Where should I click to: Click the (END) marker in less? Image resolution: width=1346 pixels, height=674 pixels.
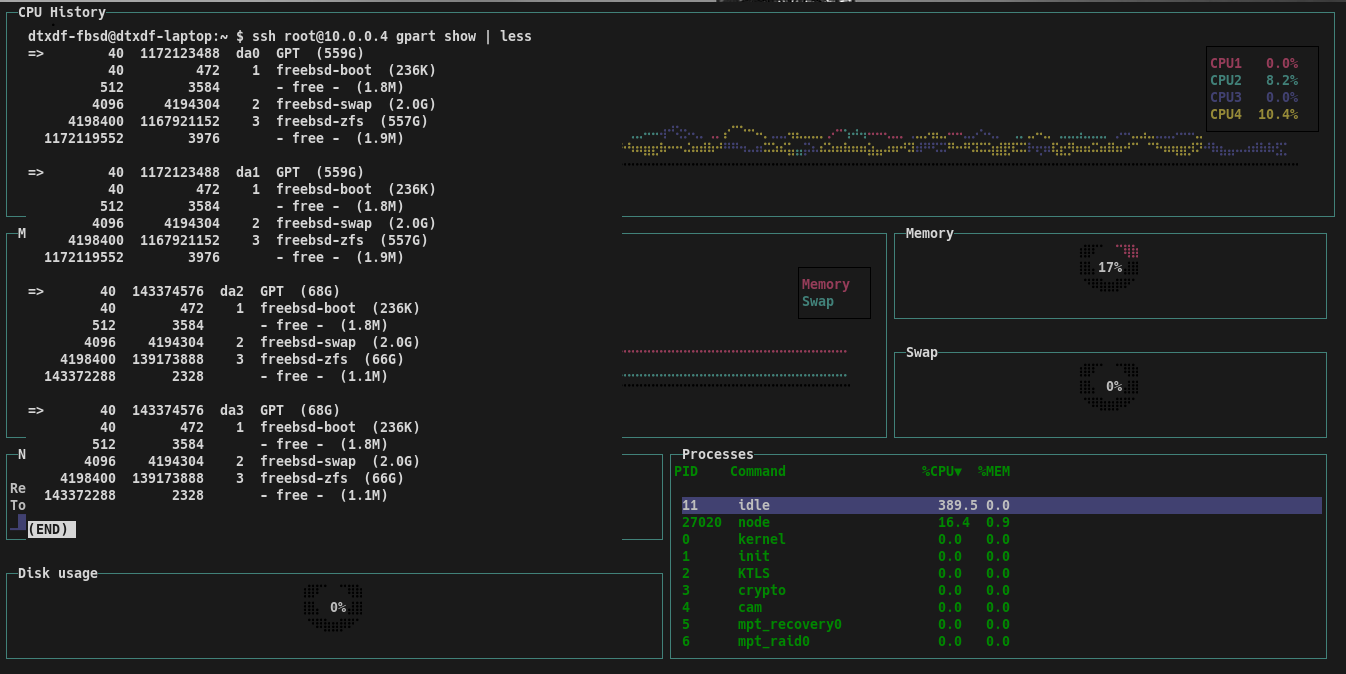pos(52,529)
